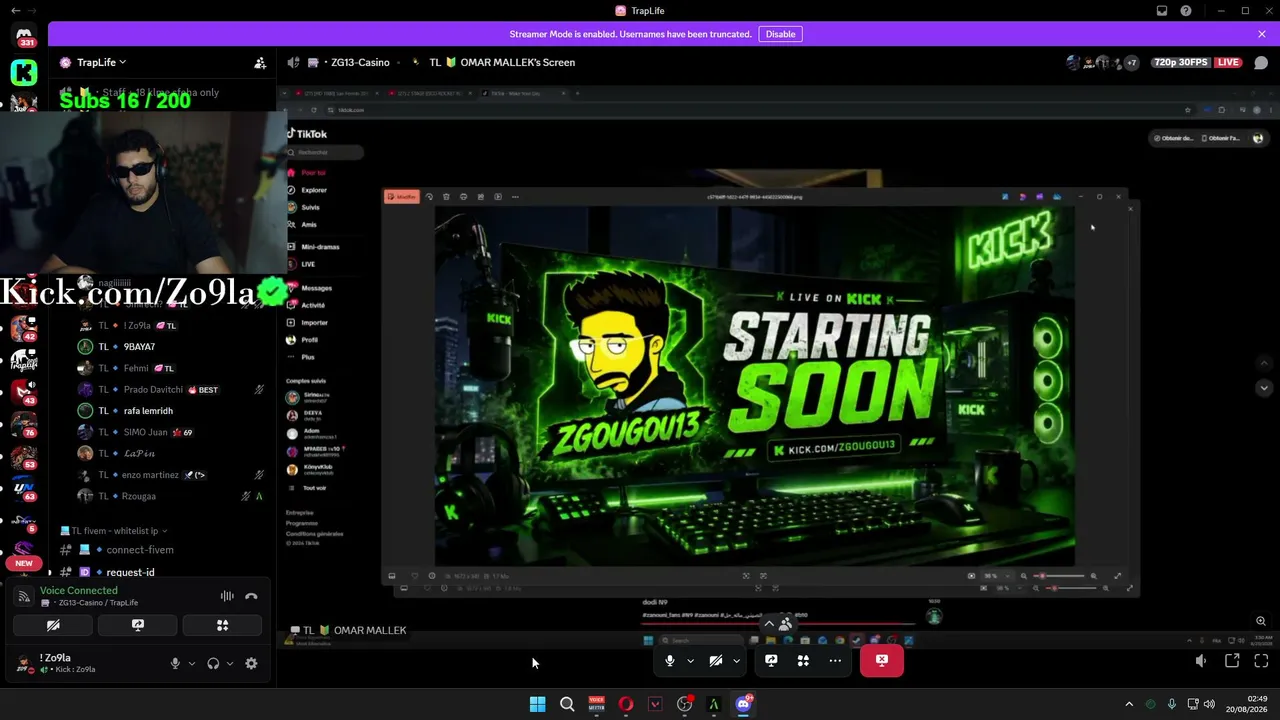
Task: Switch to Discord in the taskbar
Action: (743, 704)
